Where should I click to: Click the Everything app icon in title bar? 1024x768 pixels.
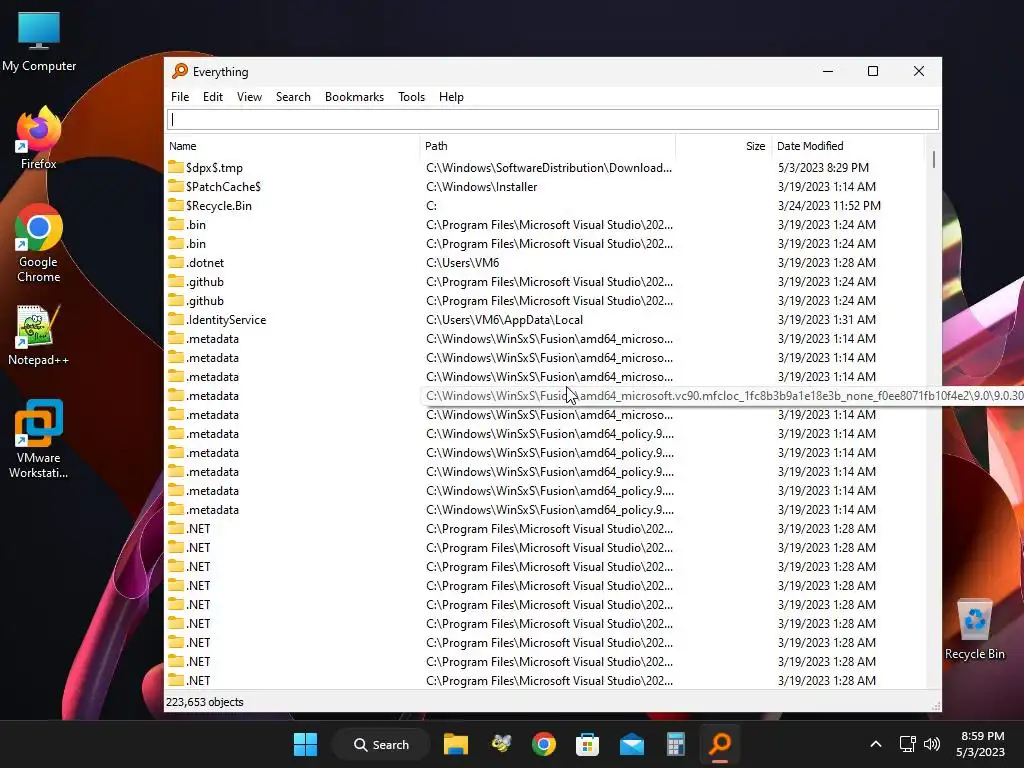click(x=180, y=71)
